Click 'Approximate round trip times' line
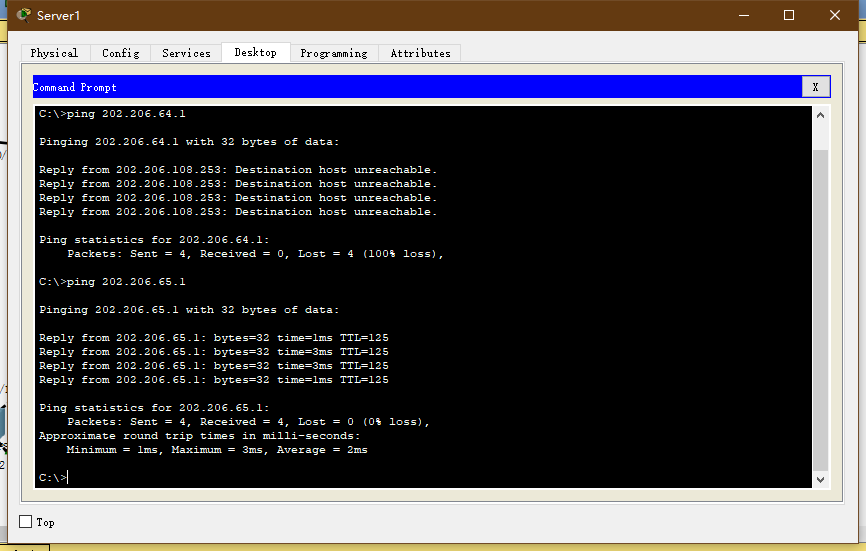866x551 pixels. (x=199, y=436)
